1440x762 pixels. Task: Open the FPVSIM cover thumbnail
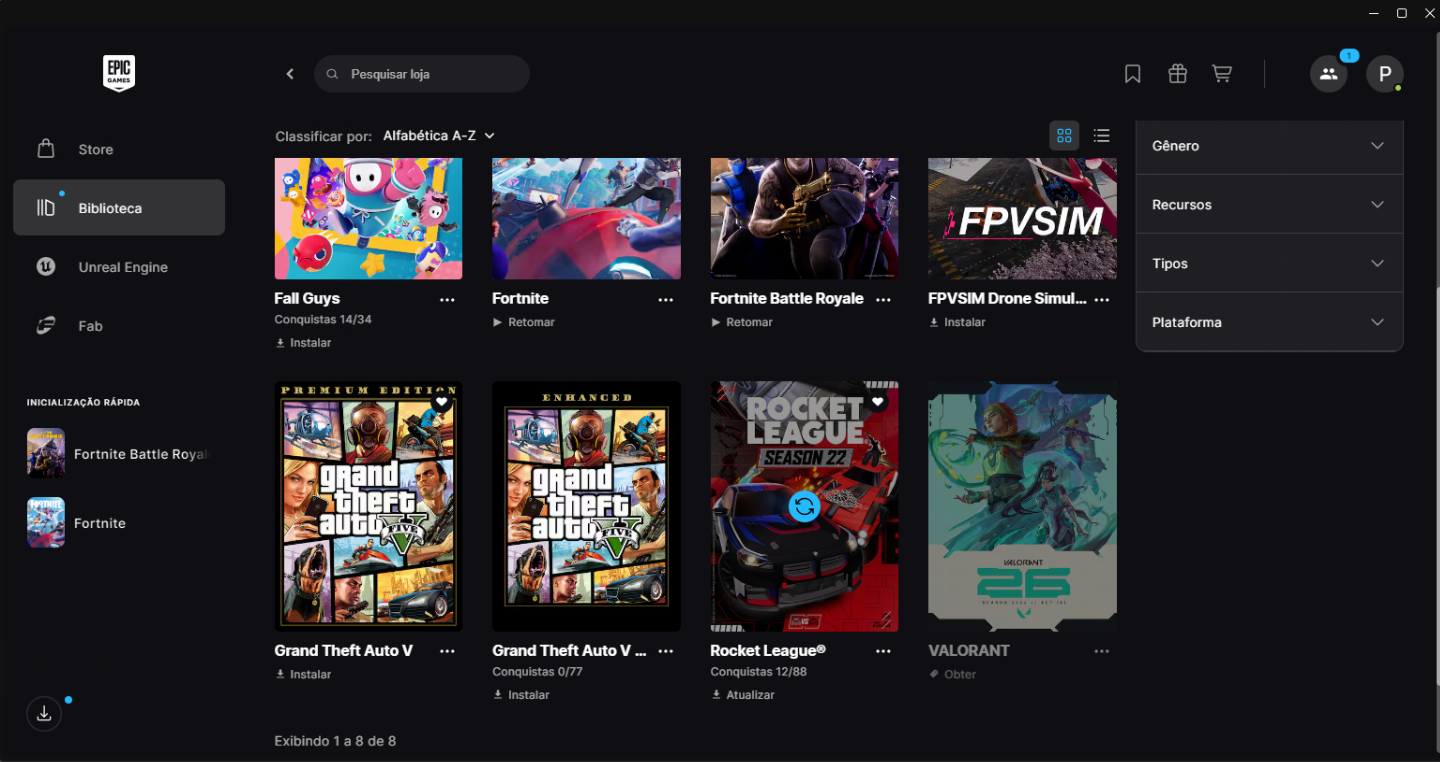click(x=1022, y=218)
